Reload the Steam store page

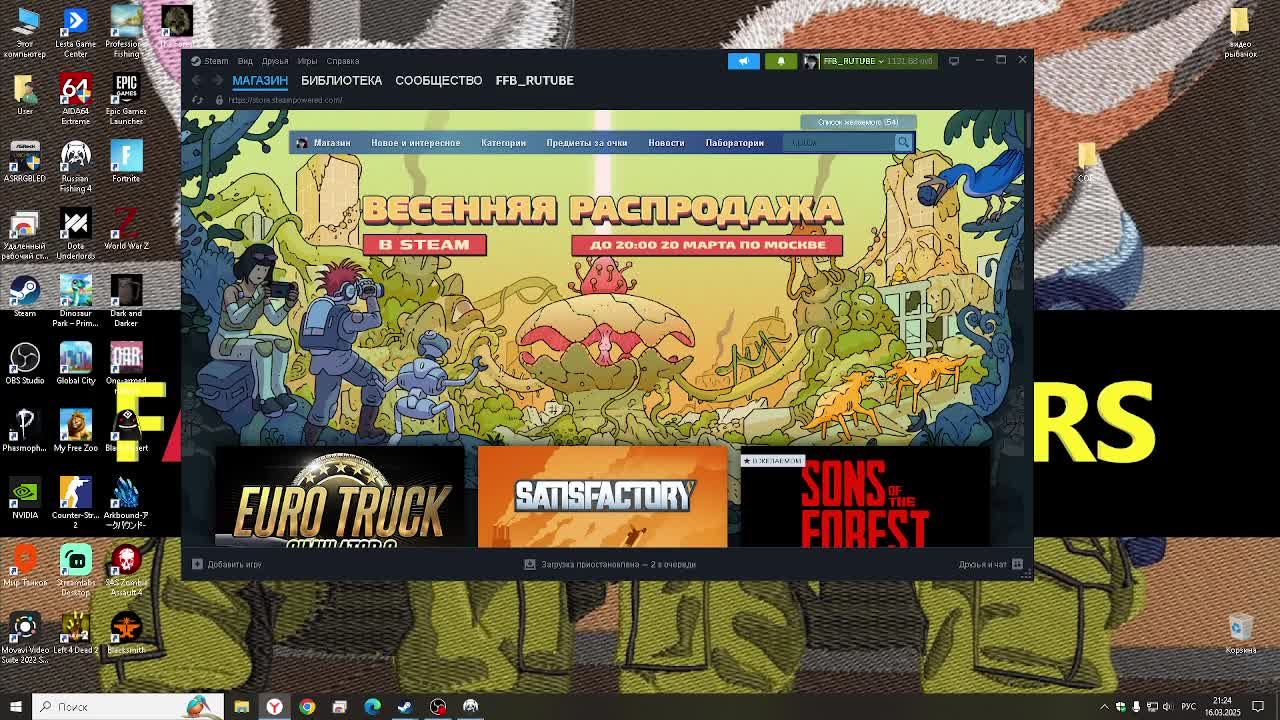coord(197,100)
